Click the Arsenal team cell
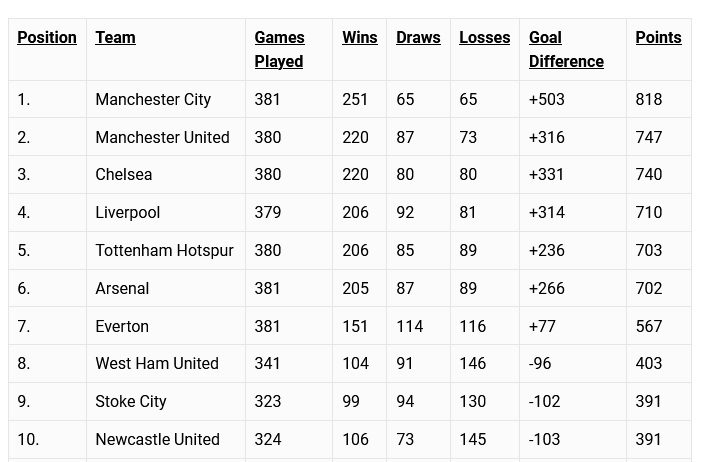This screenshot has width=703, height=462. 122,288
